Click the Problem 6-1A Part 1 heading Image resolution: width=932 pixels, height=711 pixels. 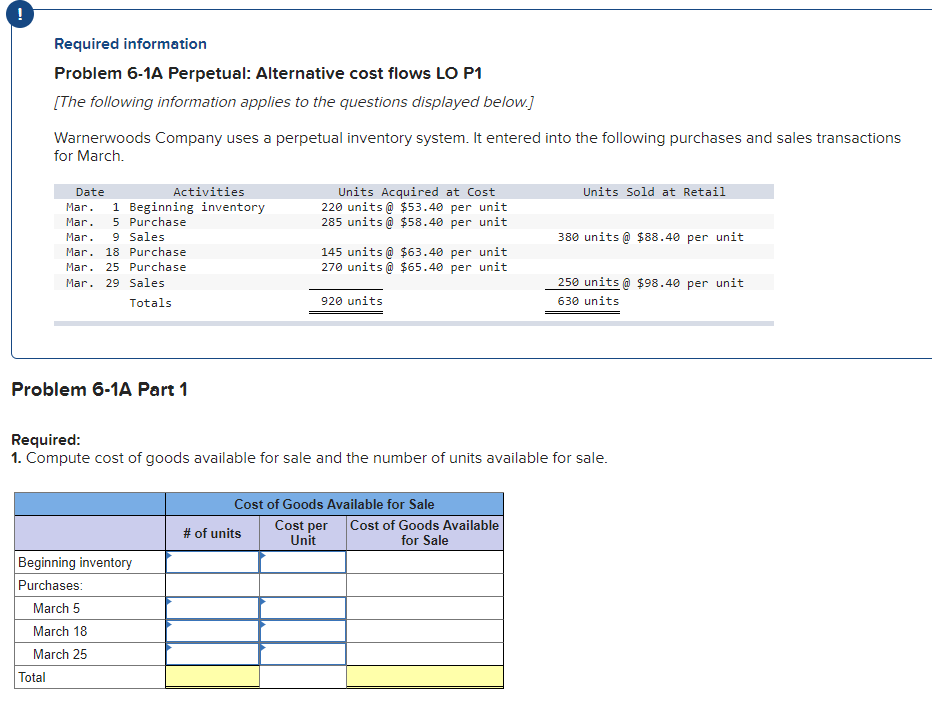click(100, 389)
